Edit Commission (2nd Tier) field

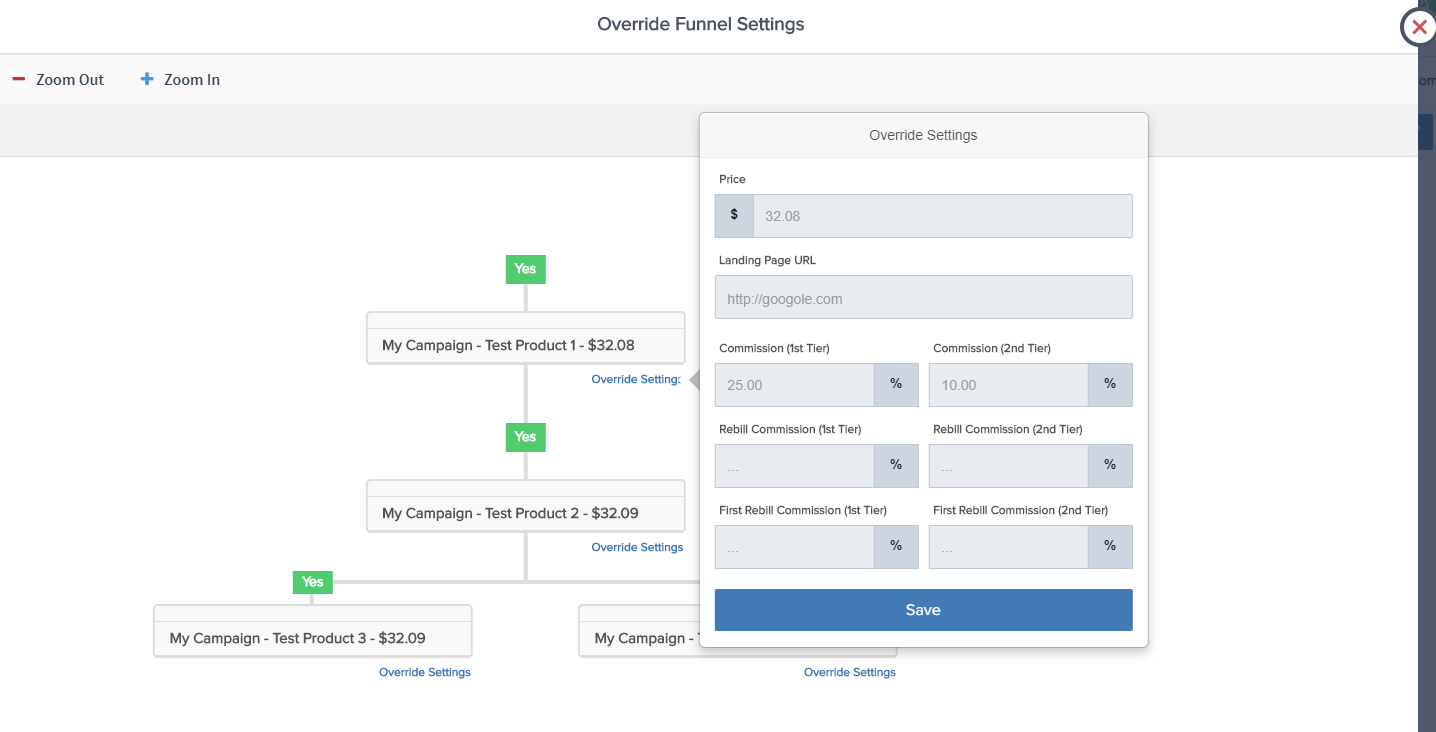click(1008, 385)
